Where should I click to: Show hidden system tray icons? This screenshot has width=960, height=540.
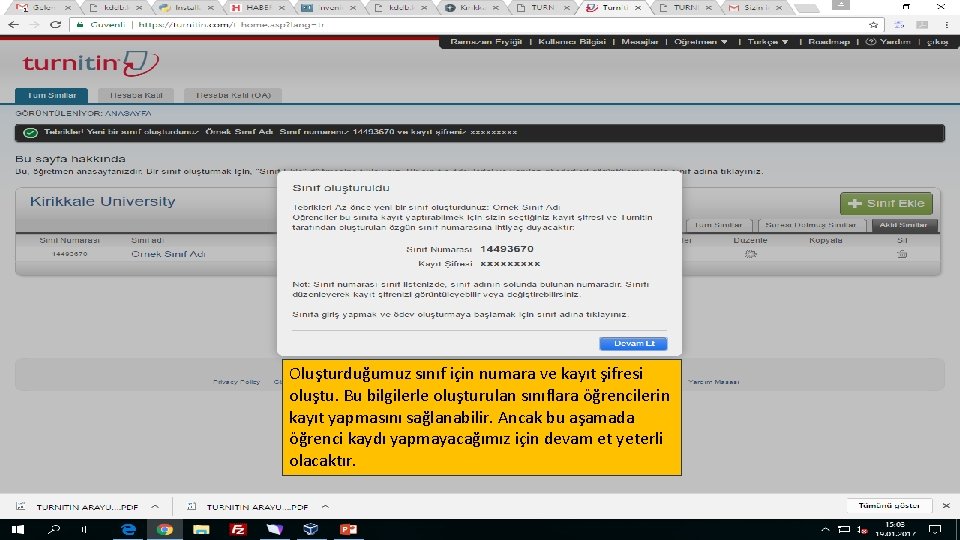pos(825,530)
